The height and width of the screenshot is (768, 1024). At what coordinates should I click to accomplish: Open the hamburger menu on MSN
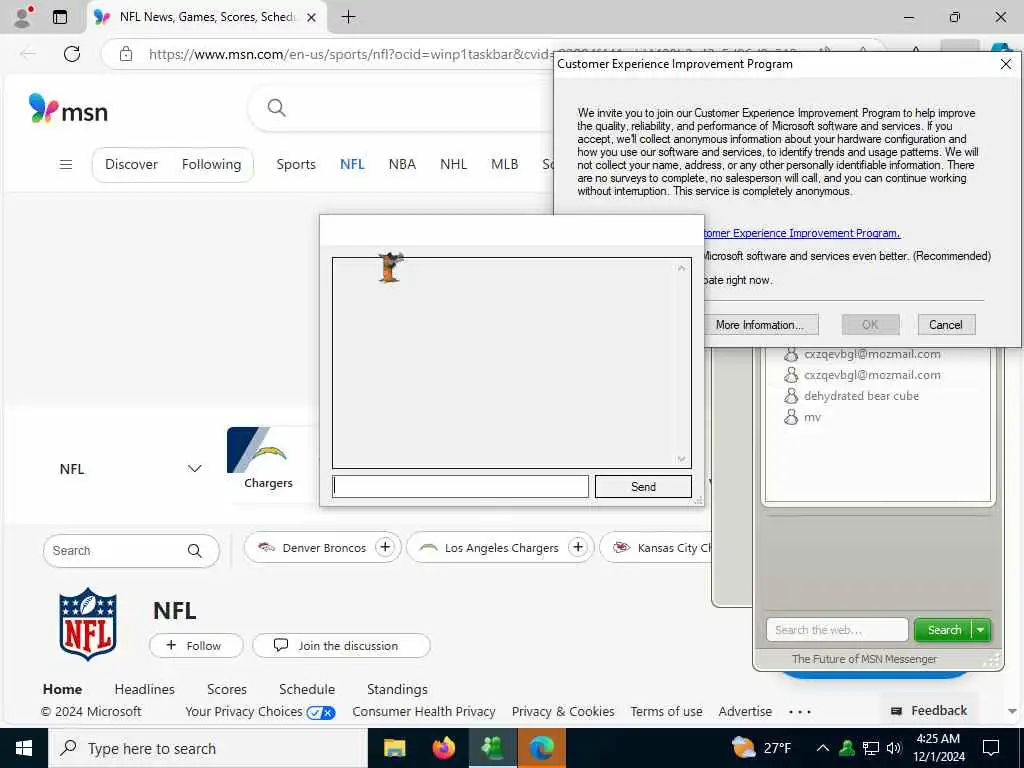tap(66, 165)
